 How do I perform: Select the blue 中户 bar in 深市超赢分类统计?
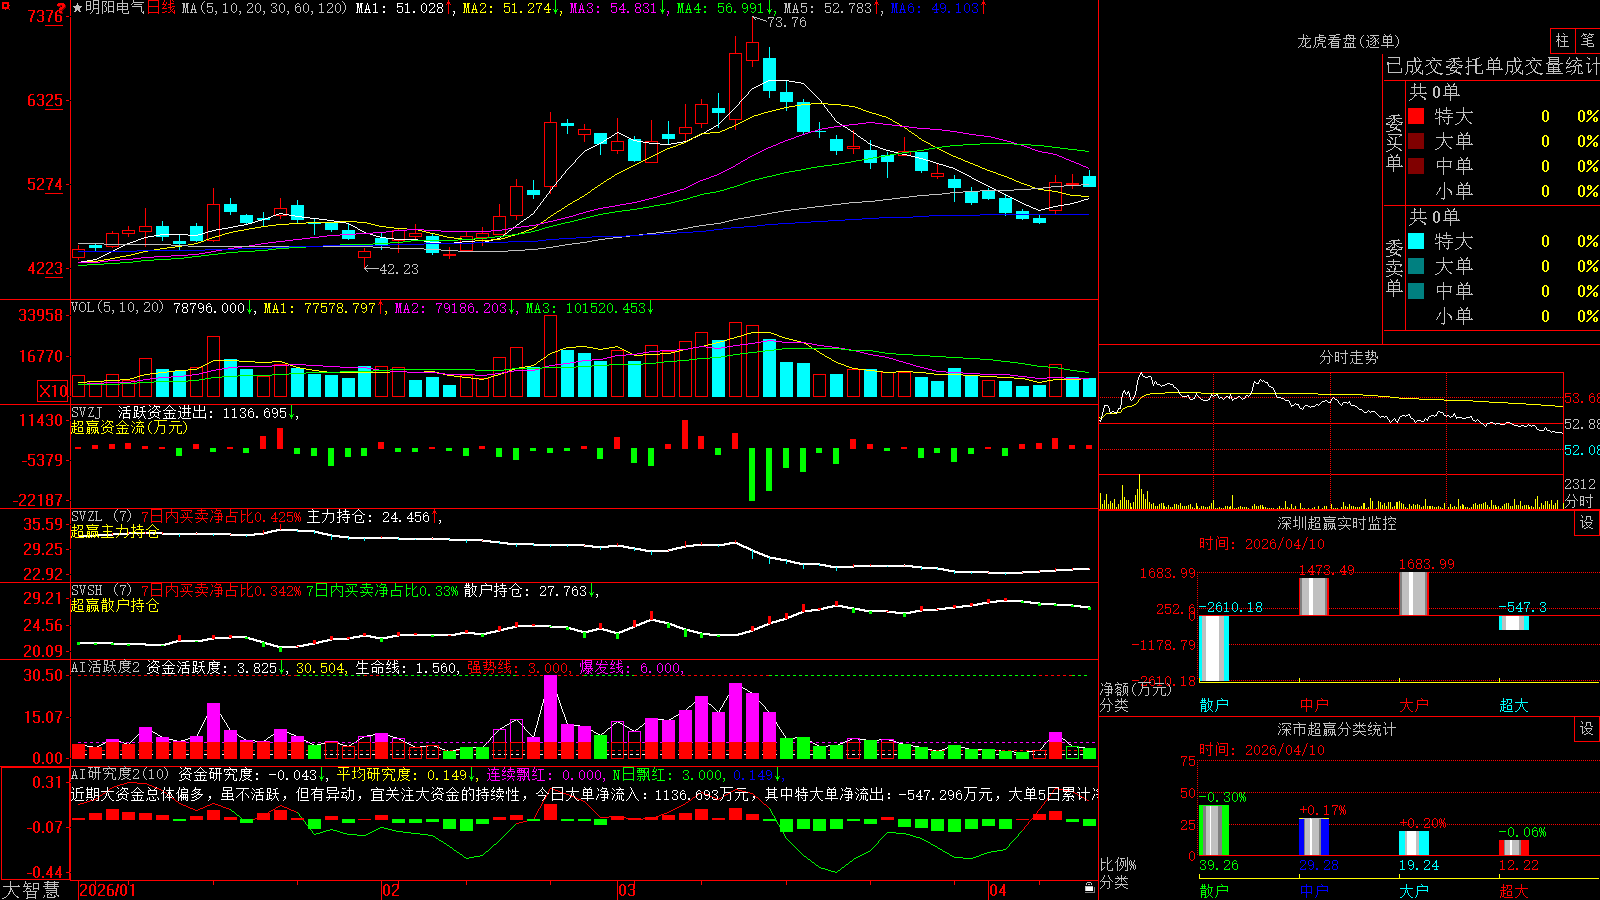tap(1314, 837)
